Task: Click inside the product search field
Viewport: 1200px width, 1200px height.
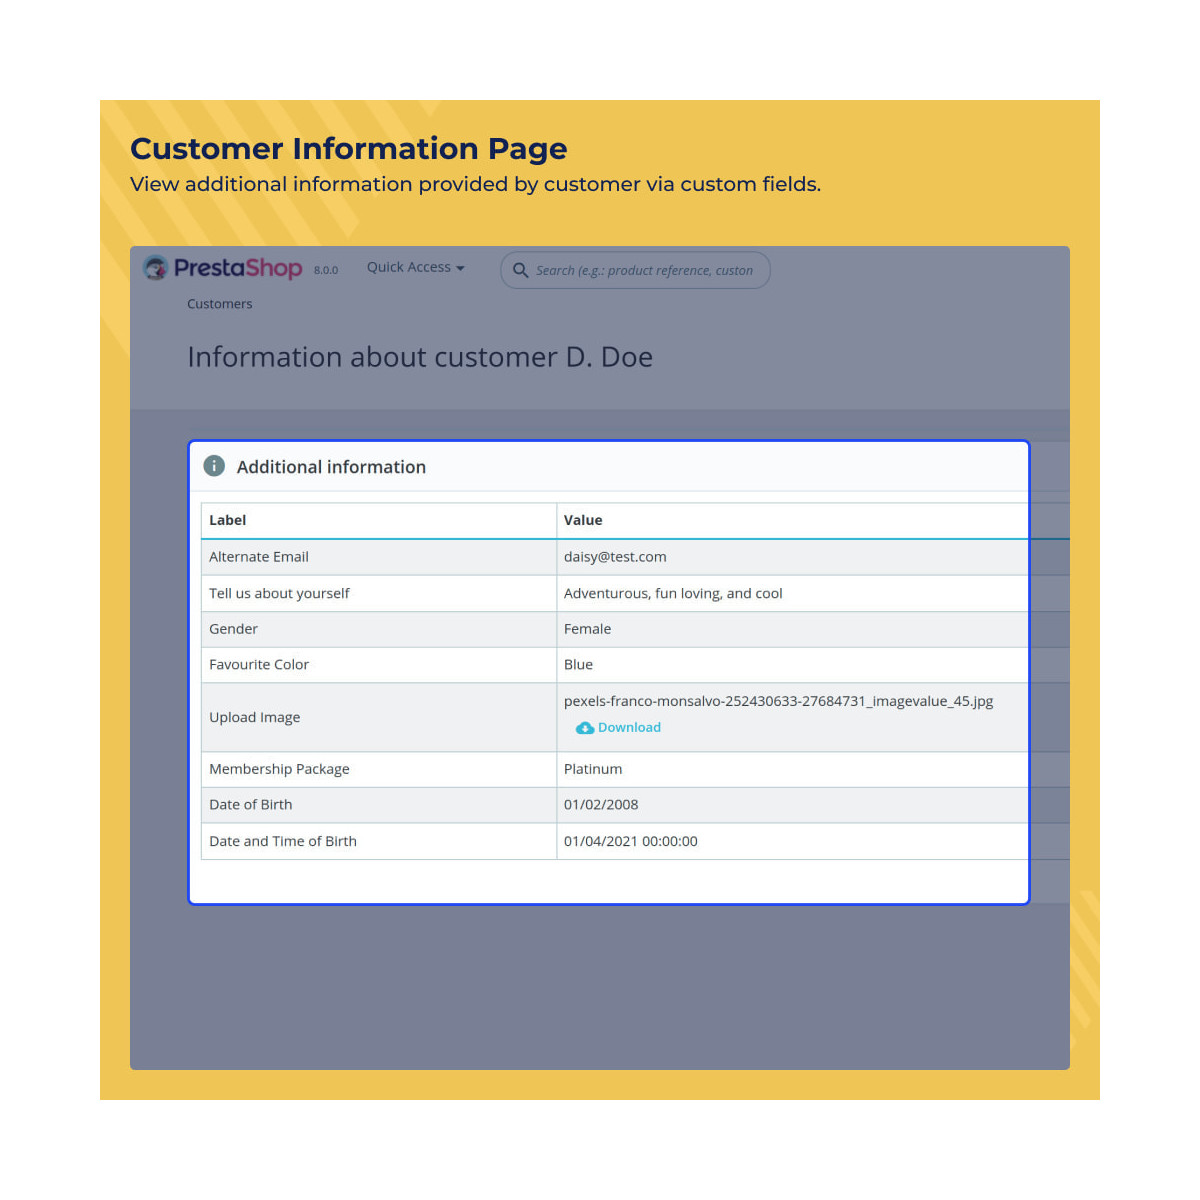Action: pyautogui.click(x=645, y=270)
